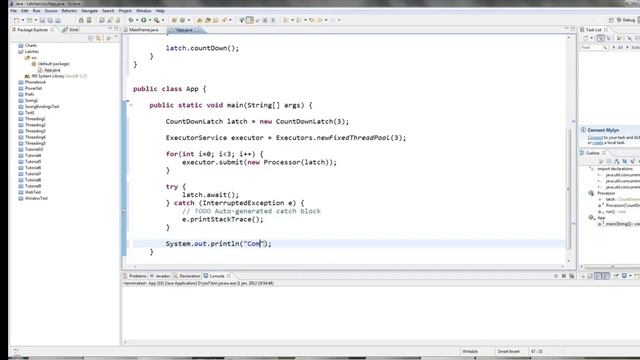
Task: Click the External Tools toolbar icon
Action: [x=157, y=20]
